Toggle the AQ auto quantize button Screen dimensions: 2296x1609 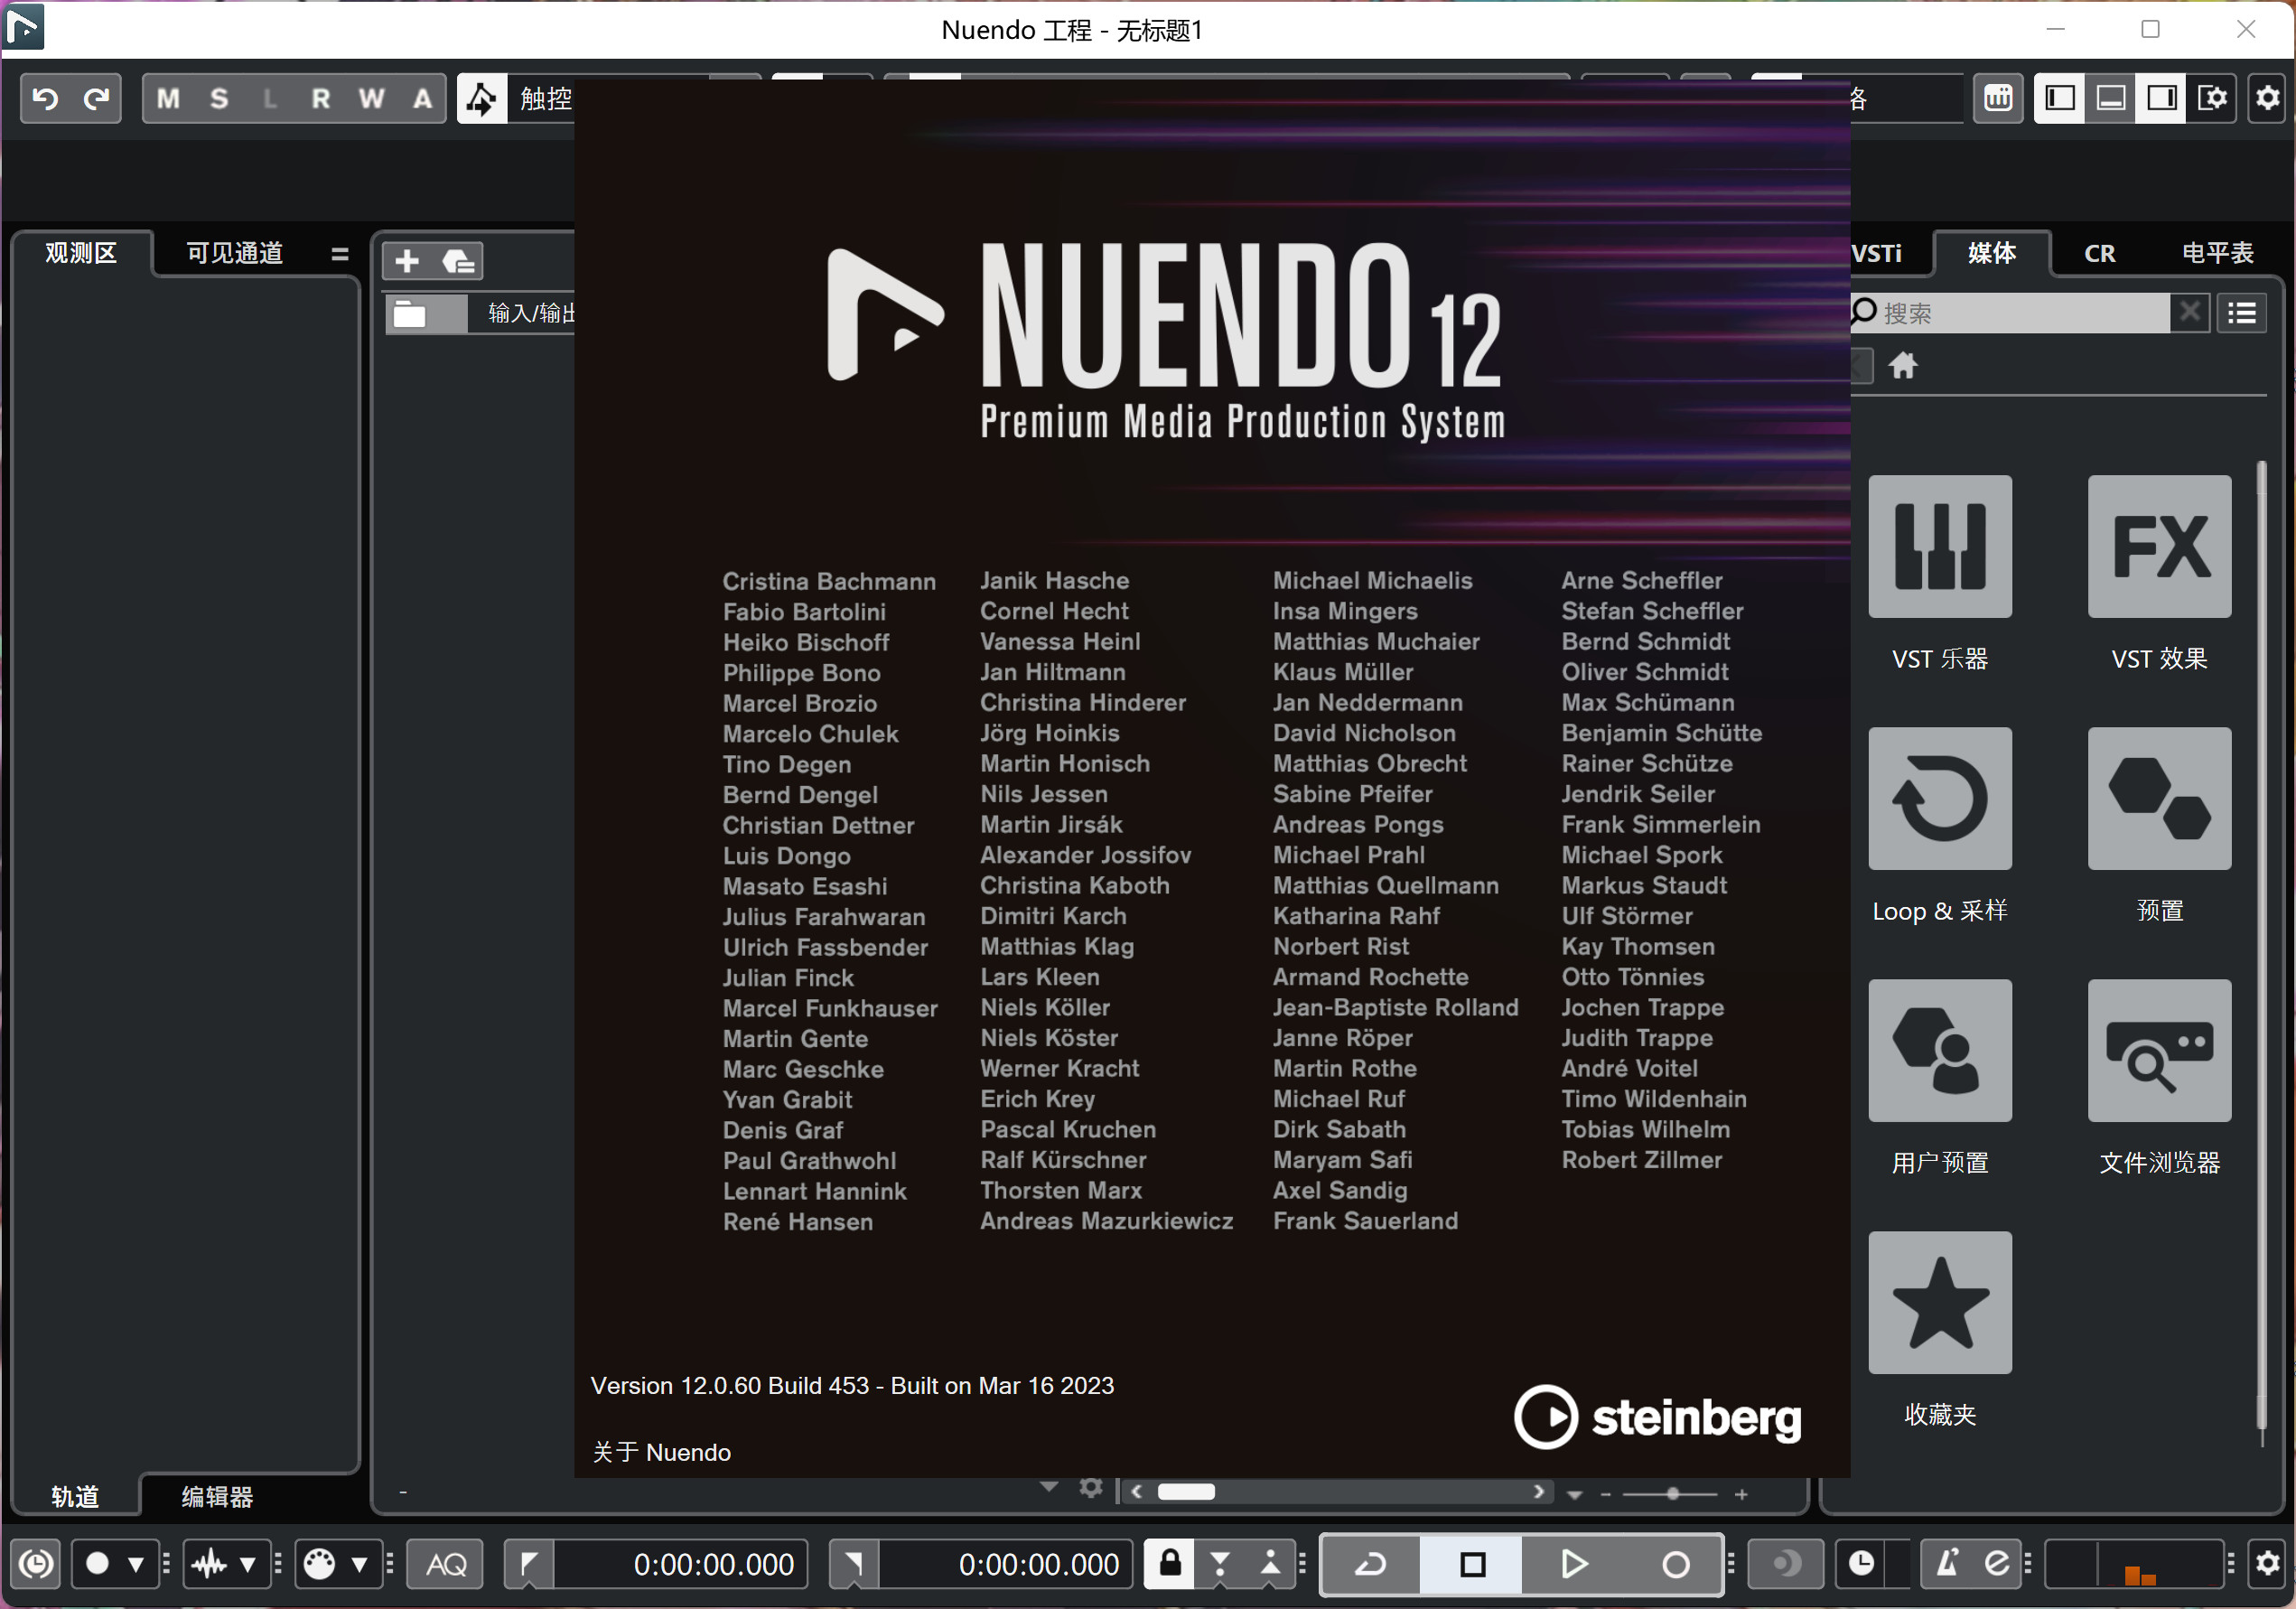(x=446, y=1564)
